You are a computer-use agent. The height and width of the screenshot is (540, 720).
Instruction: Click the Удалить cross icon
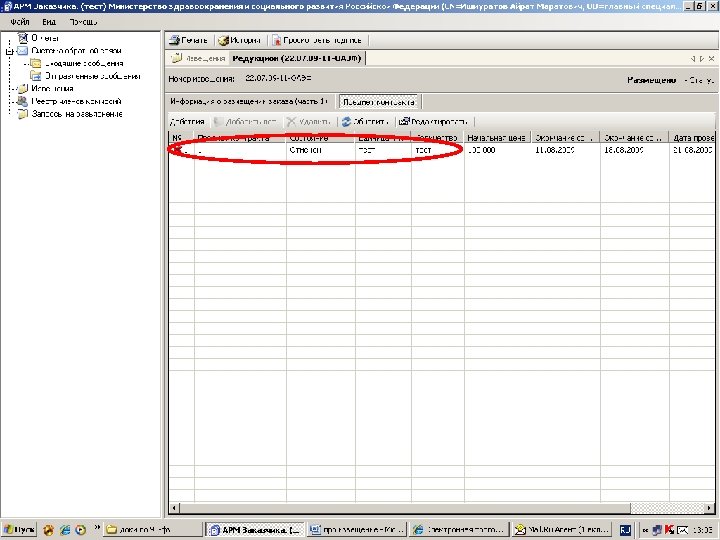point(291,122)
